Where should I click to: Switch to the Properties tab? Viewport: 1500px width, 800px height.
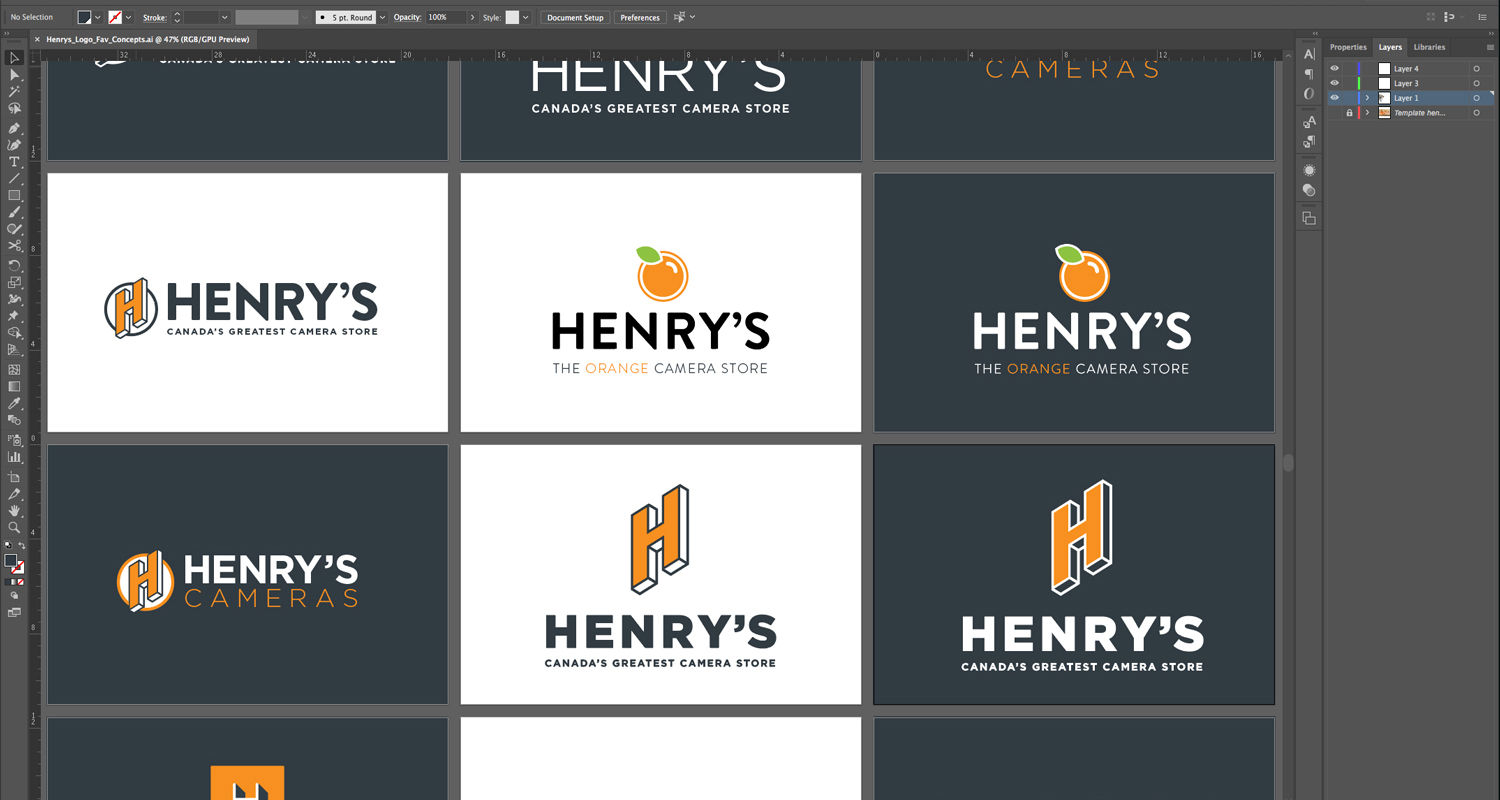[x=1348, y=47]
